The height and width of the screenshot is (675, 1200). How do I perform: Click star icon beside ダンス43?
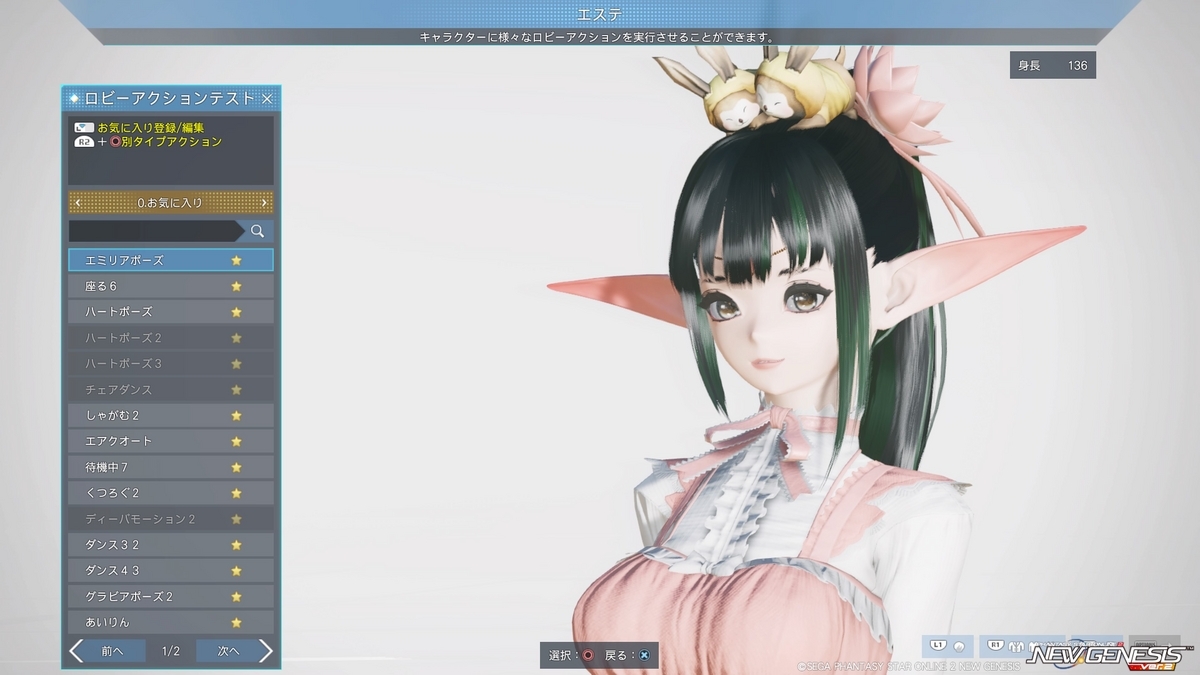coord(236,571)
